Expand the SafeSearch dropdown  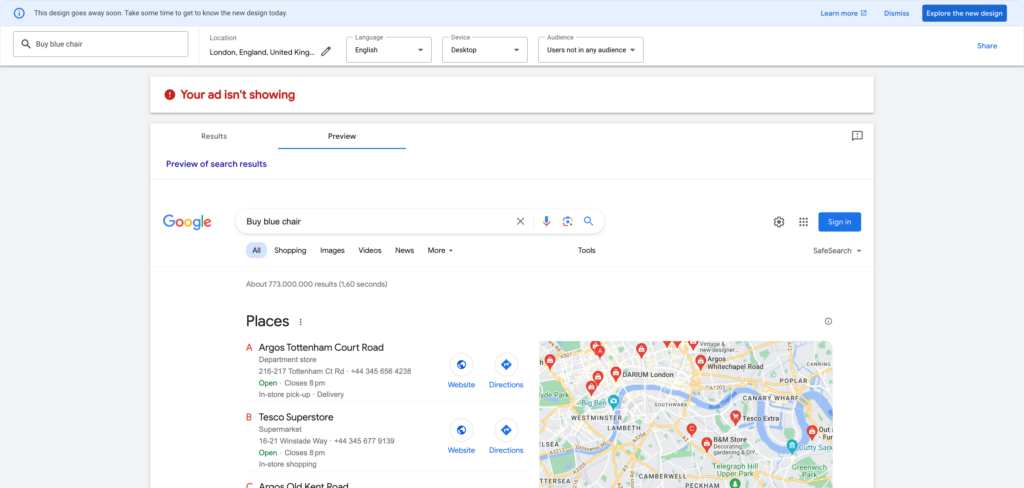tap(837, 251)
